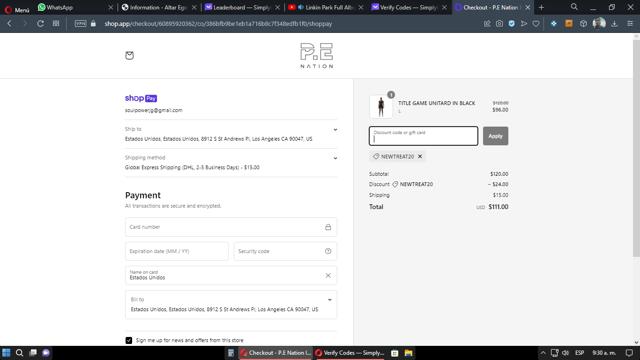Click the - $24.00 discount amount
The image size is (640, 360).
(498, 184)
